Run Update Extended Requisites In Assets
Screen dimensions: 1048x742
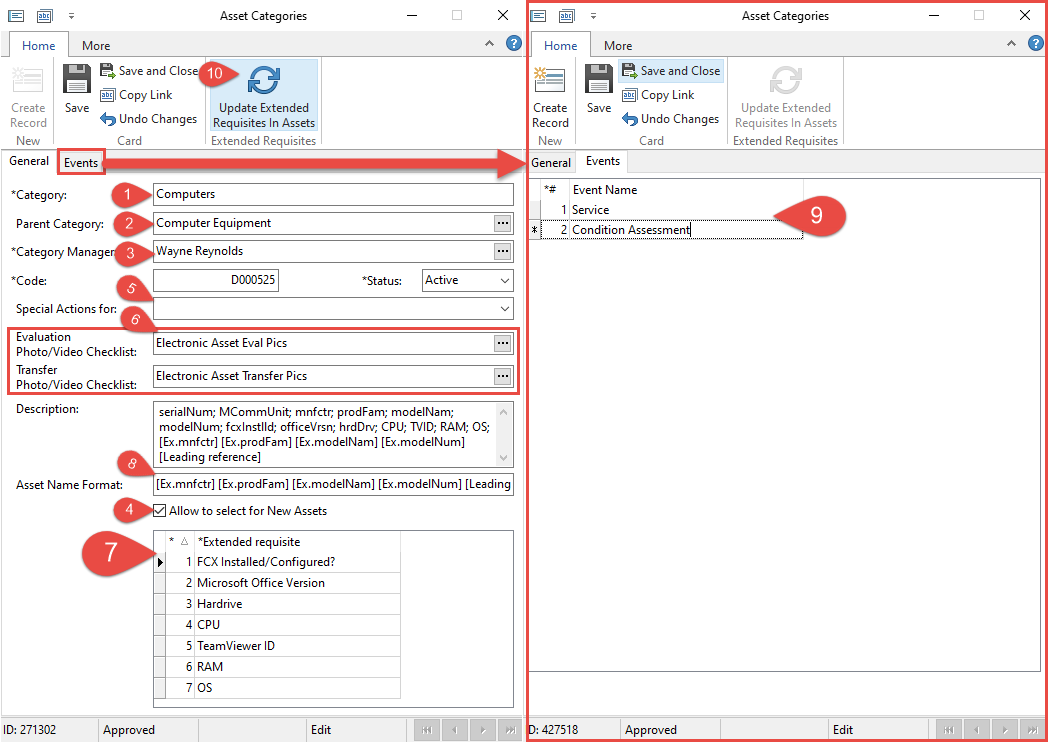(x=263, y=95)
